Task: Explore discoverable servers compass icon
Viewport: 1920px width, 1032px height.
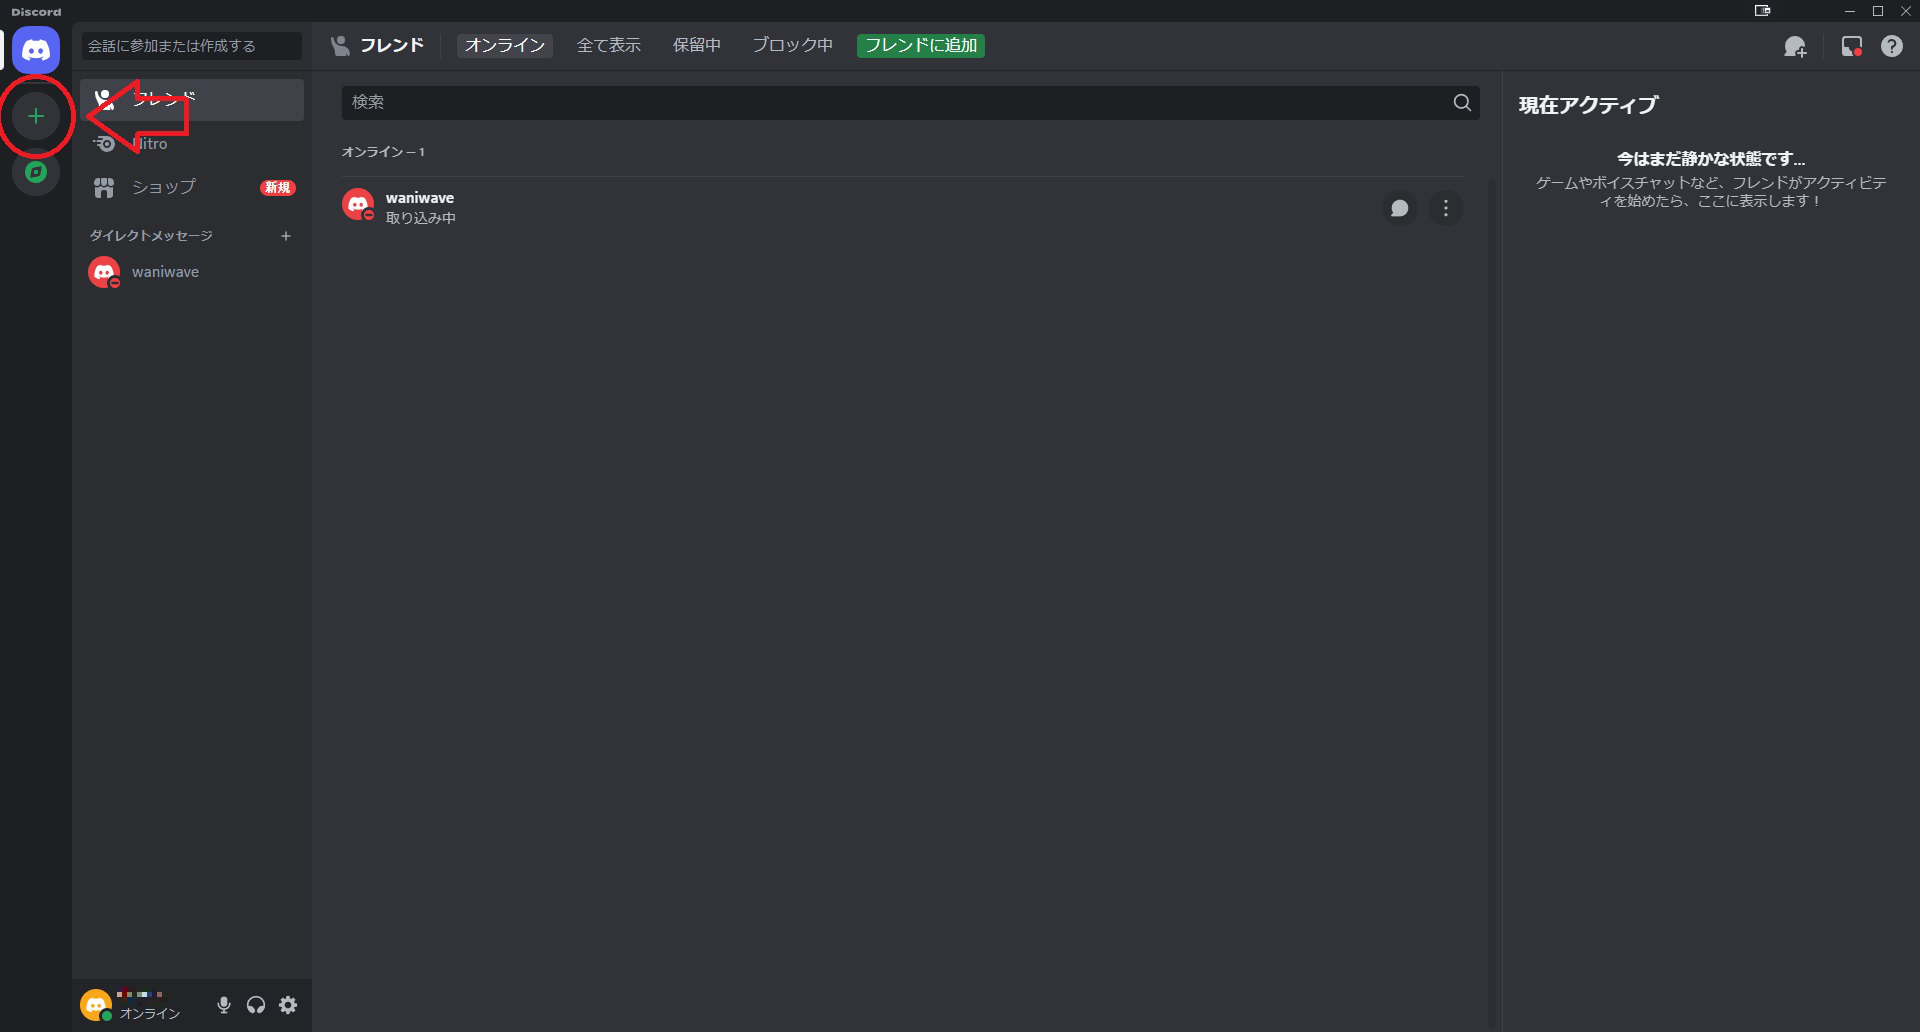Action: coord(36,172)
